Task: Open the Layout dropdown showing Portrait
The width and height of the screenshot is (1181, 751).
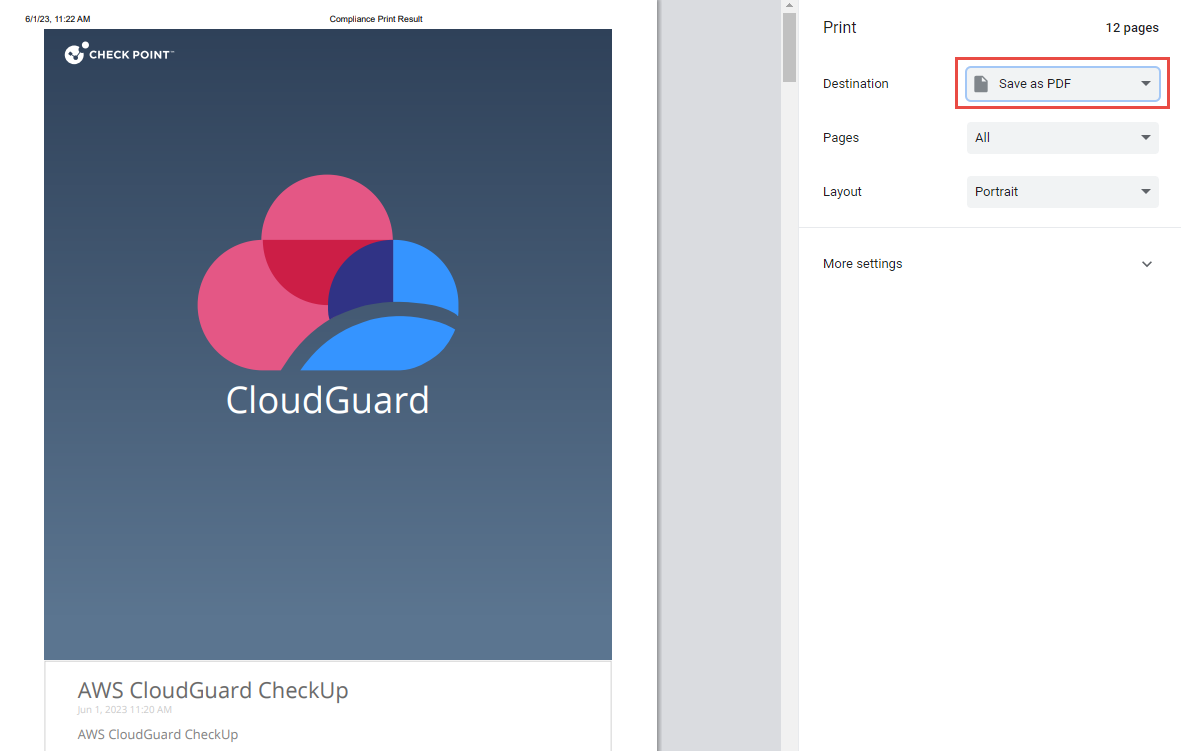Action: pyautogui.click(x=1061, y=192)
